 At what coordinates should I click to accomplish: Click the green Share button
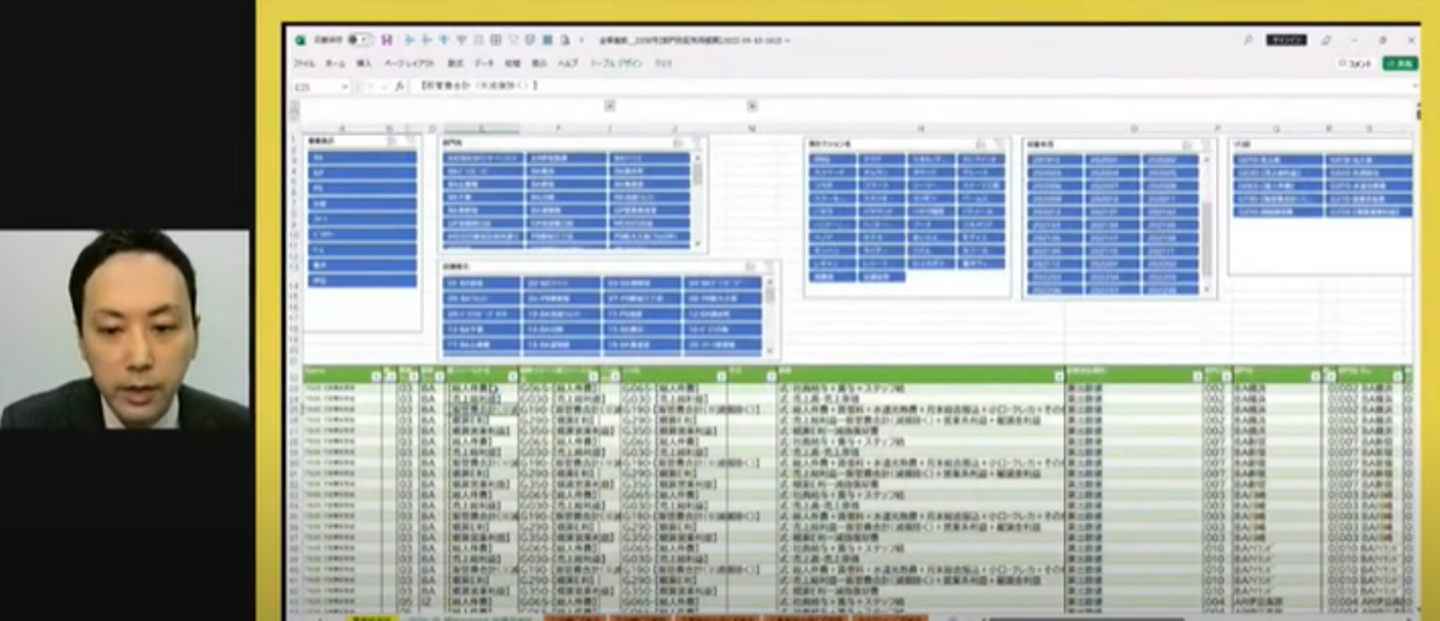coord(1400,63)
